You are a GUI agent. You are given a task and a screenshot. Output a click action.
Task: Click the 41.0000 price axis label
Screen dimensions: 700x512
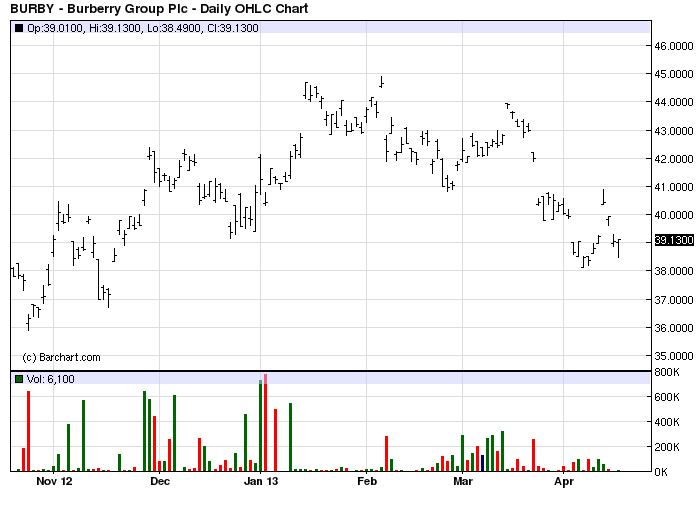(x=674, y=187)
